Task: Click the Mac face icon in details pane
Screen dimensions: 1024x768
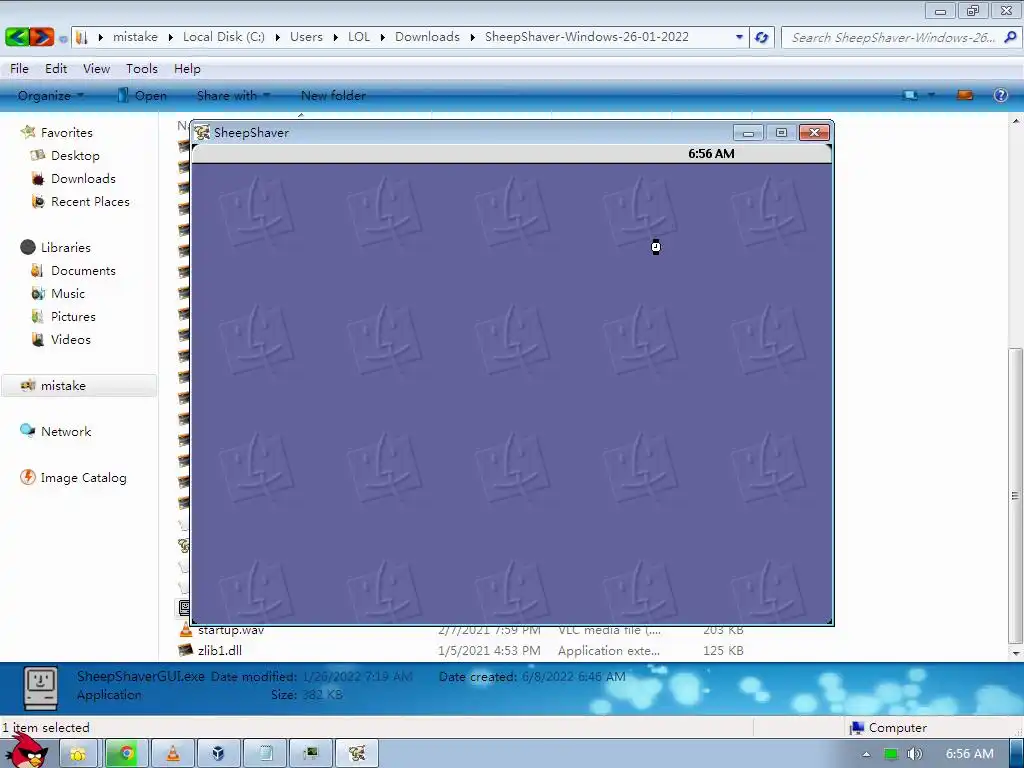Action: [40, 687]
